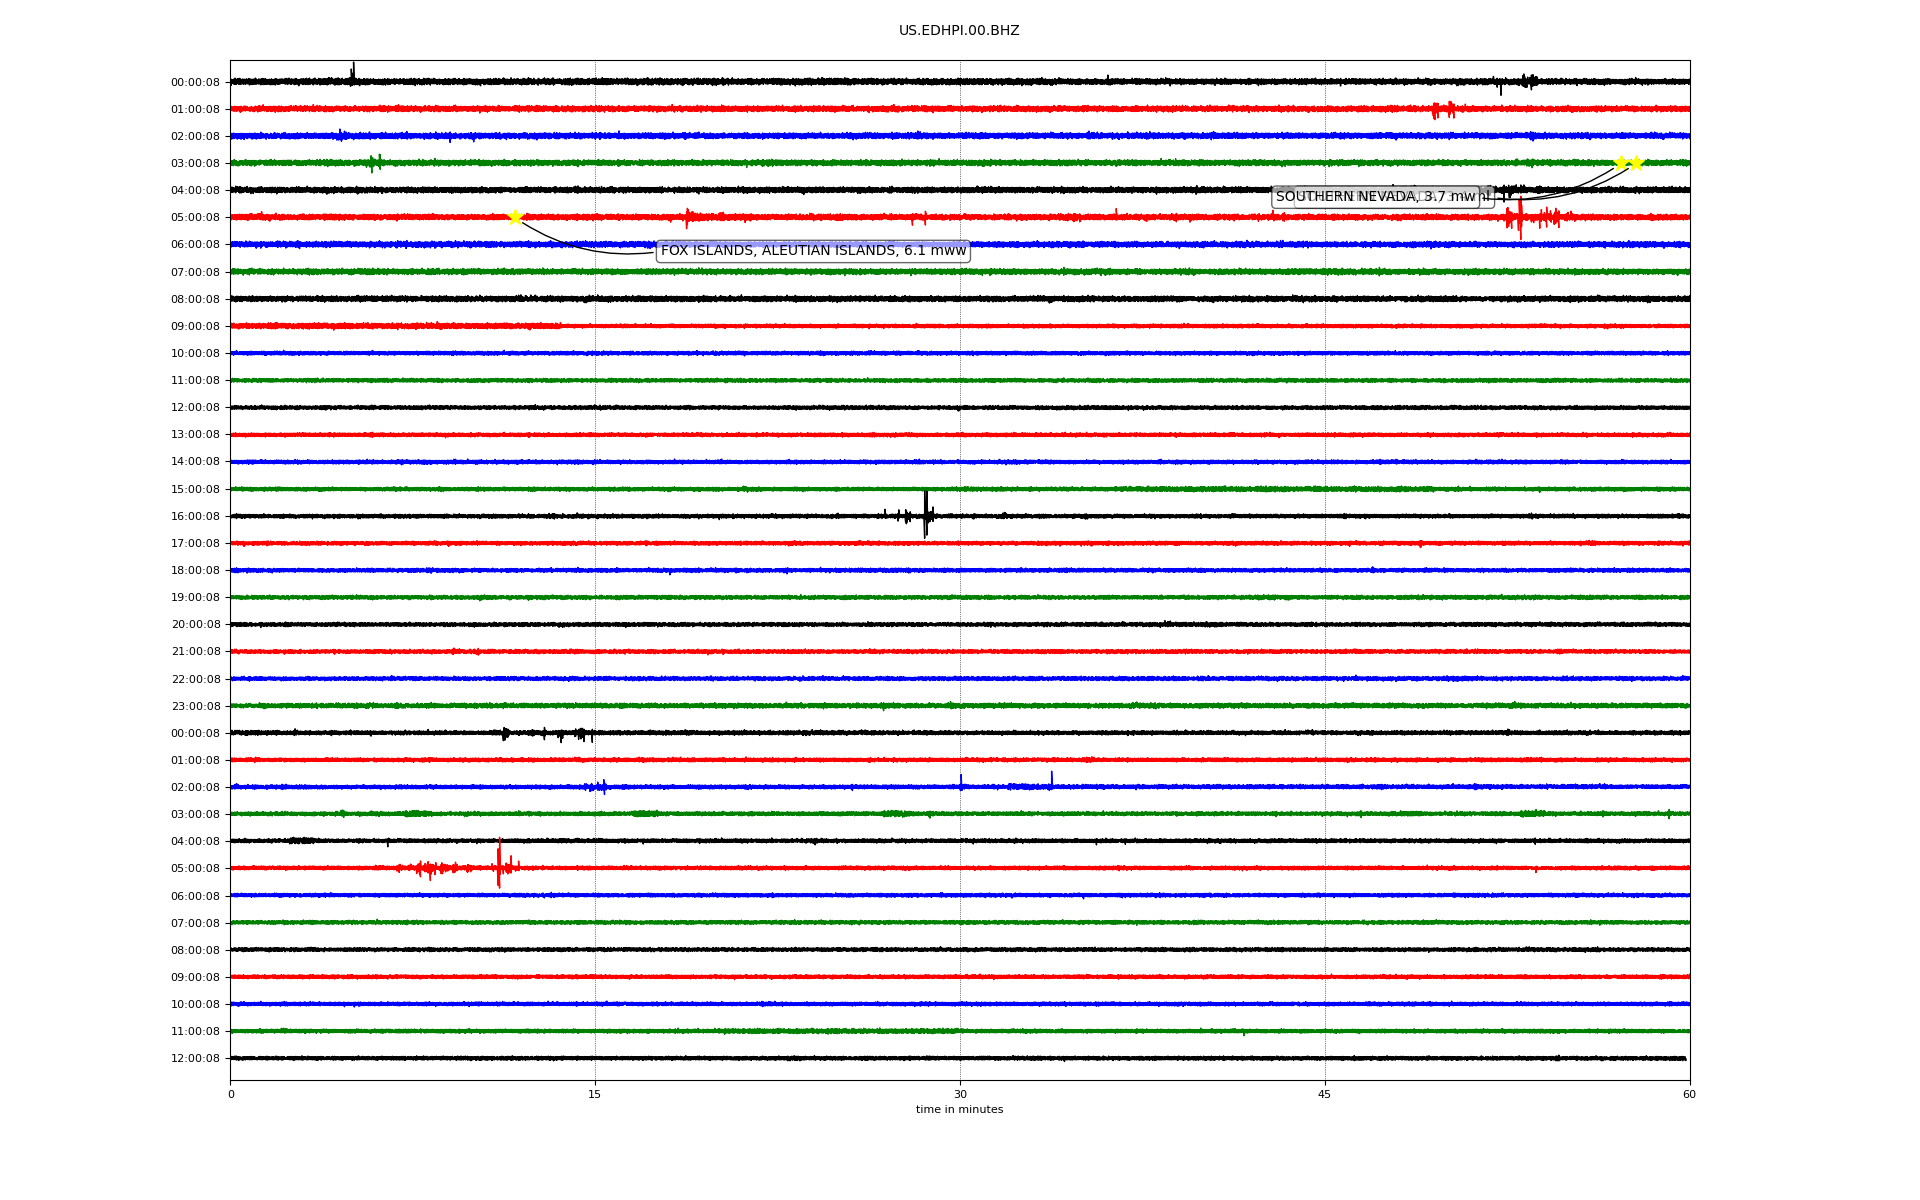
Task: Click the 30 tick label on x-axis
Action: 960,1094
